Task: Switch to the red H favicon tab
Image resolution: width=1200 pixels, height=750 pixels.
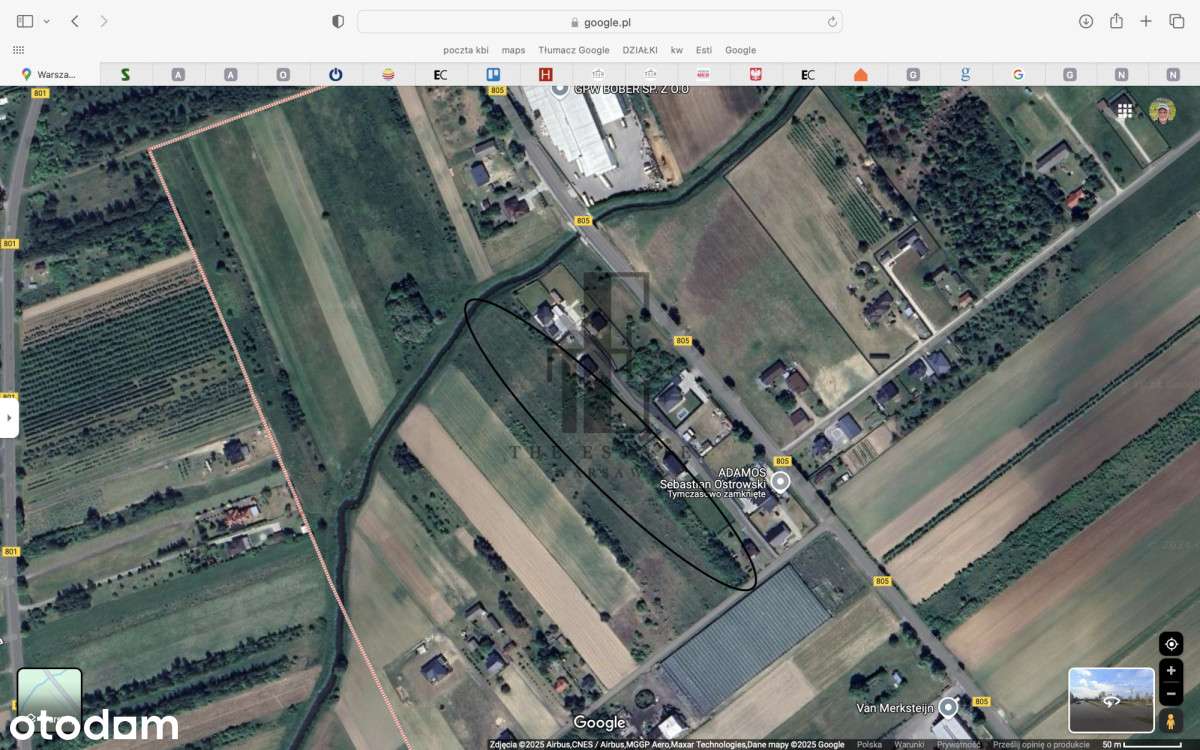Action: point(545,74)
